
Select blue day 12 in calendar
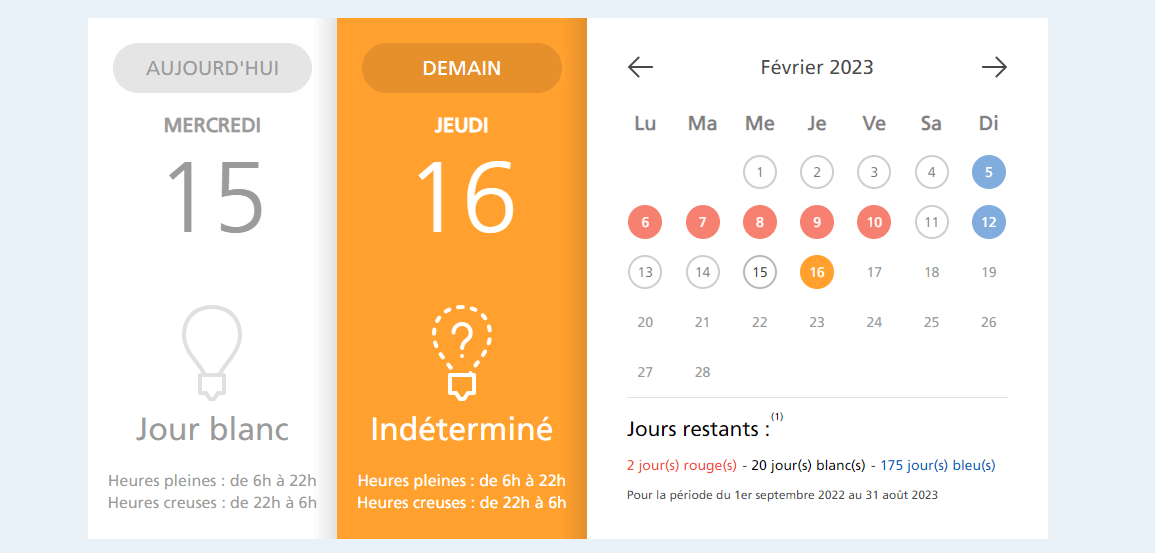989,222
